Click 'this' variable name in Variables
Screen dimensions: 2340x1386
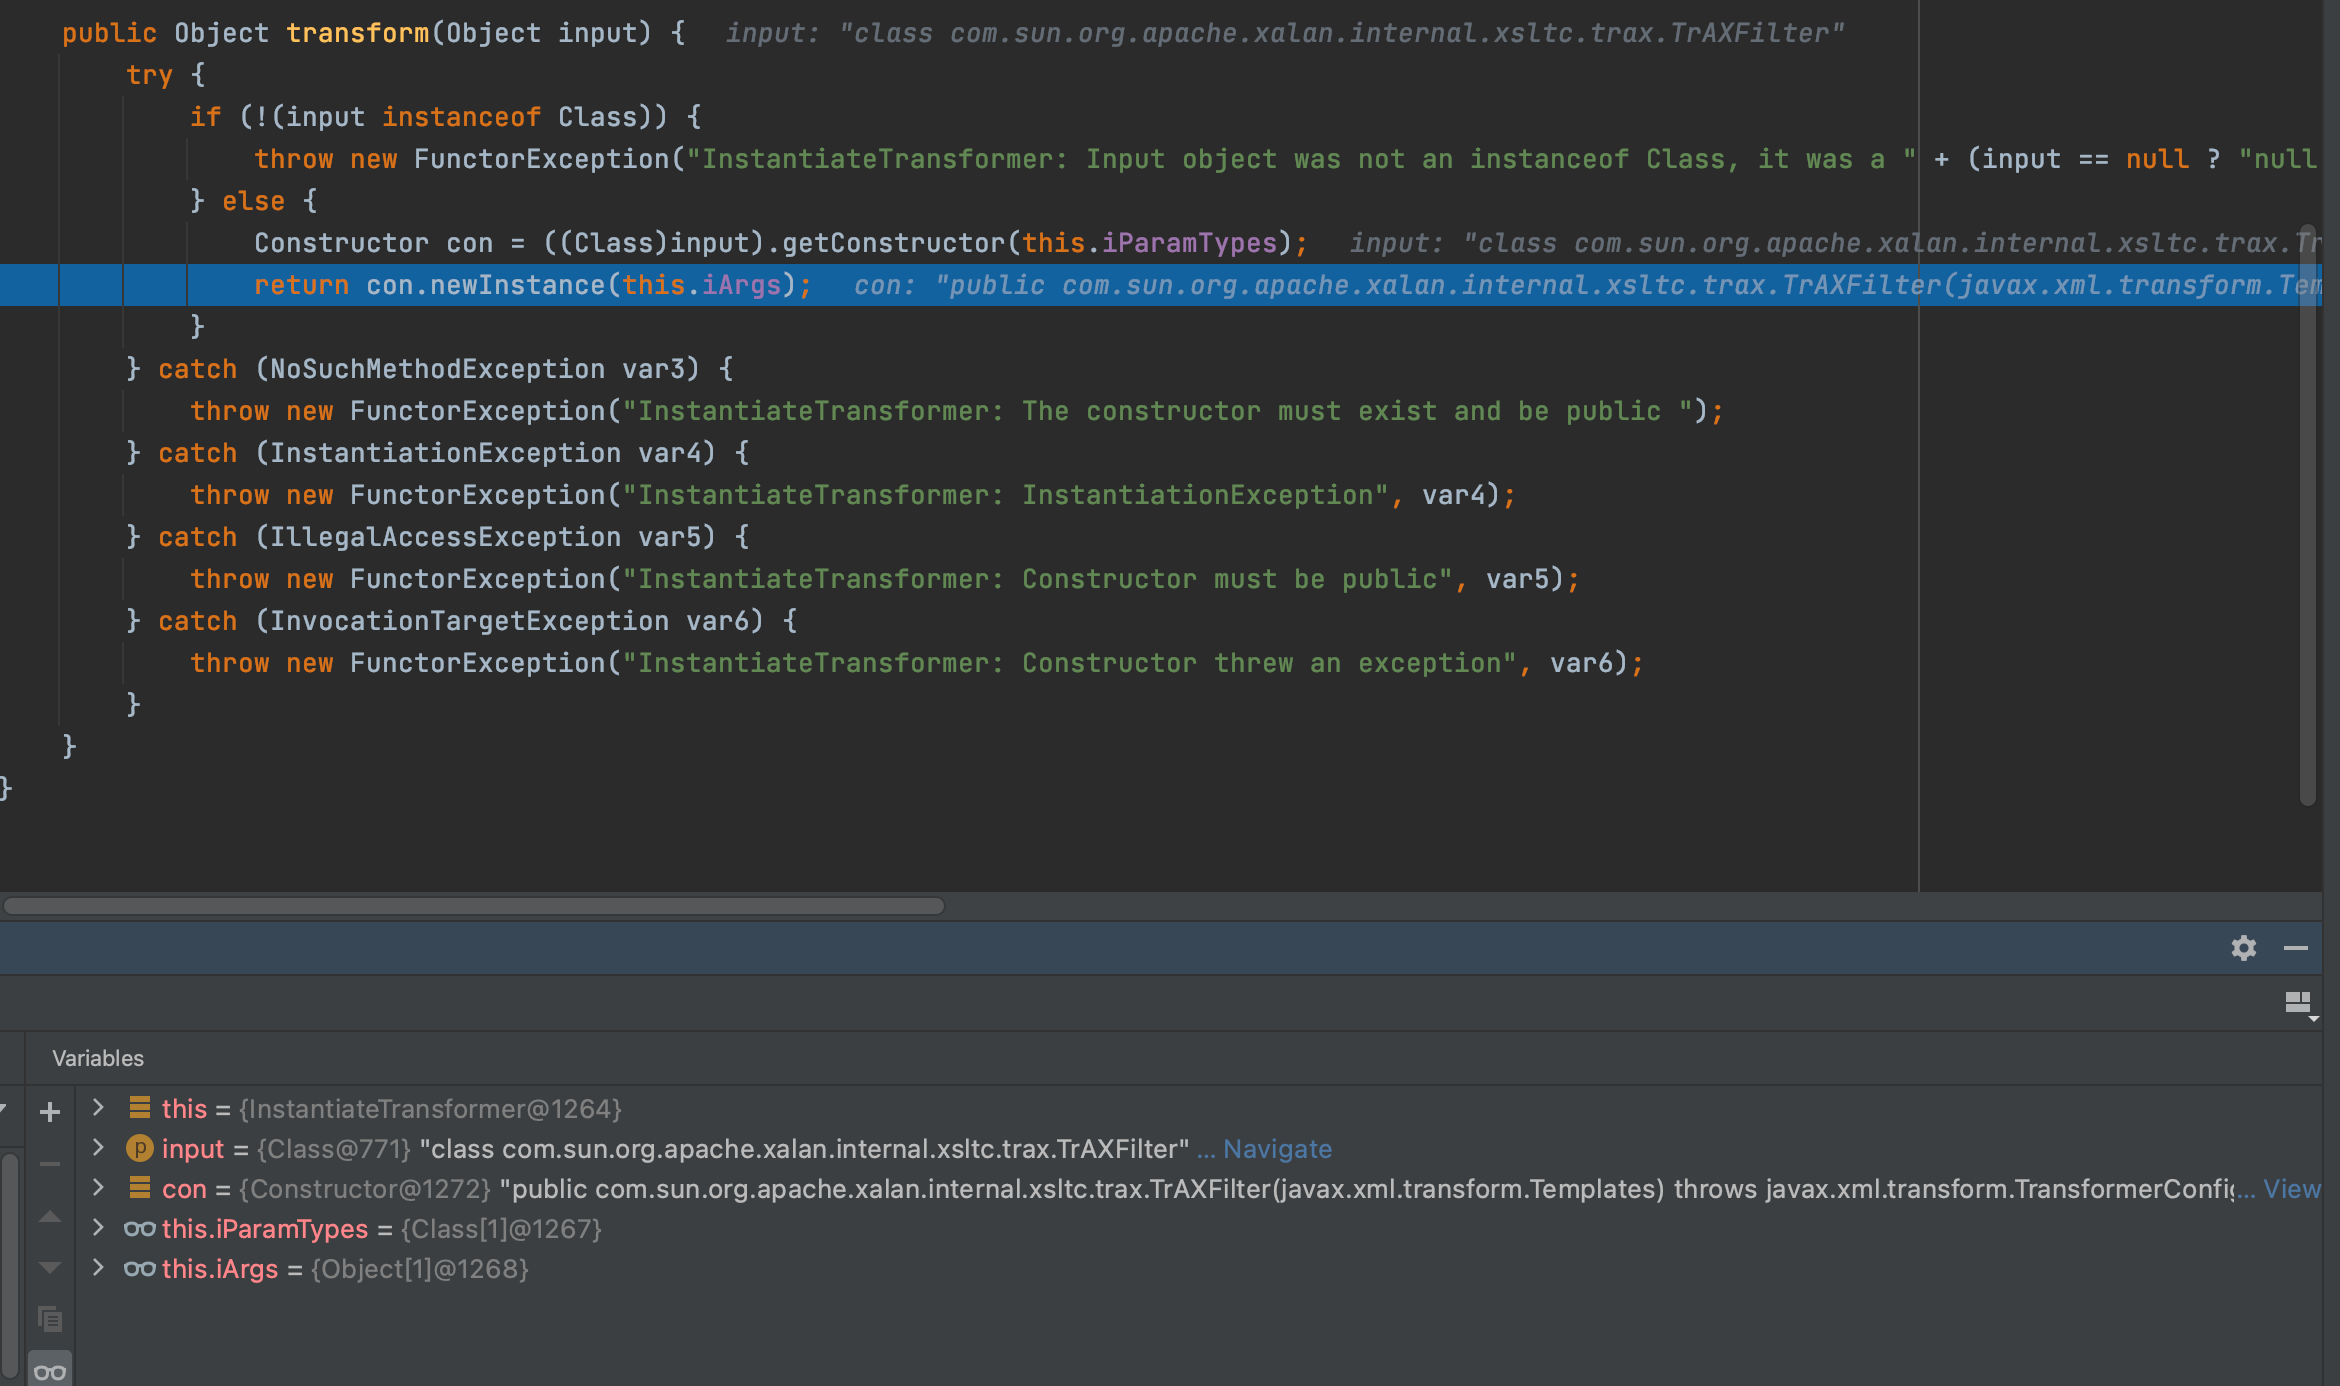[x=184, y=1109]
